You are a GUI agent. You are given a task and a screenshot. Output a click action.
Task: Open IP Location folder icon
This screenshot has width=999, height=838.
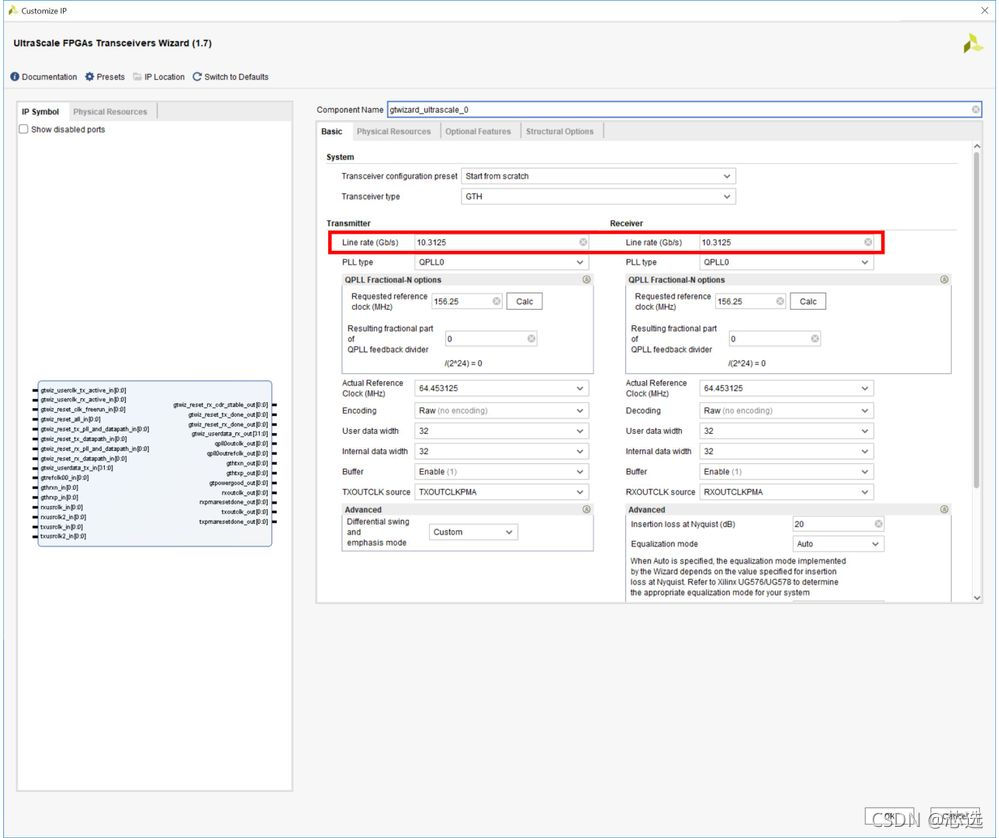click(137, 76)
